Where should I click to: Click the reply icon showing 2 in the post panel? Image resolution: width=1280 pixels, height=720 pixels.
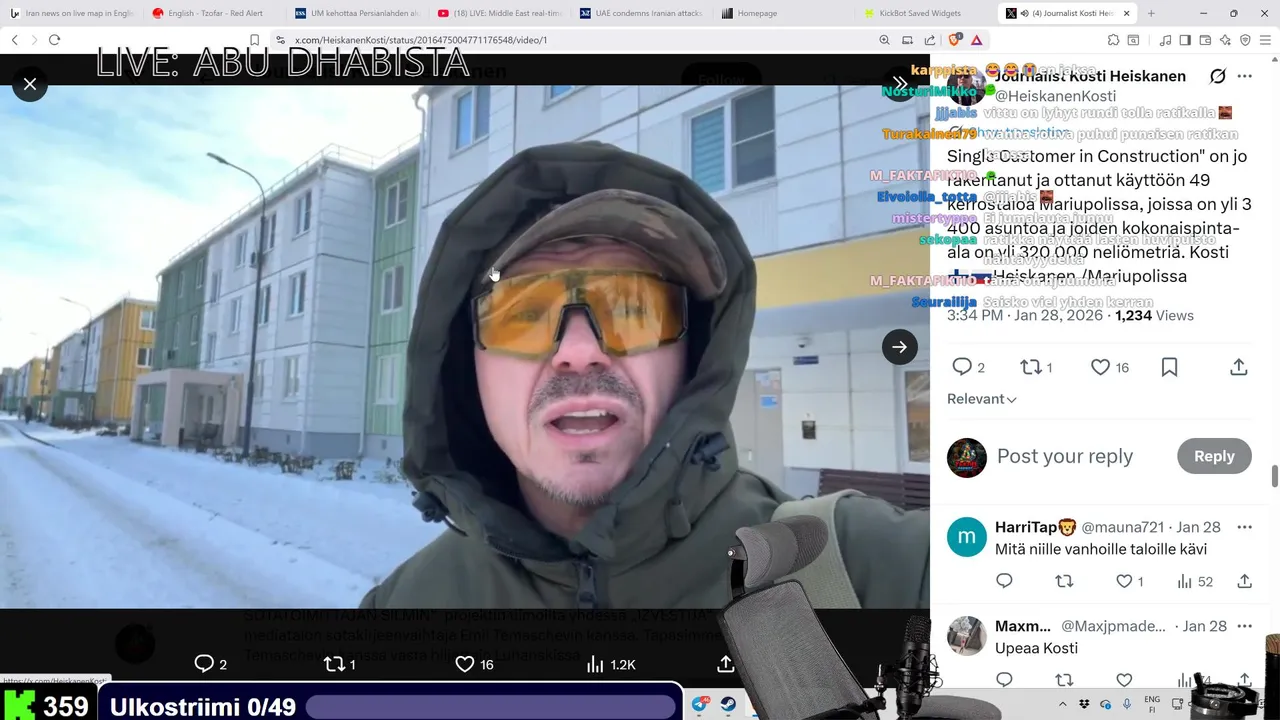(968, 367)
